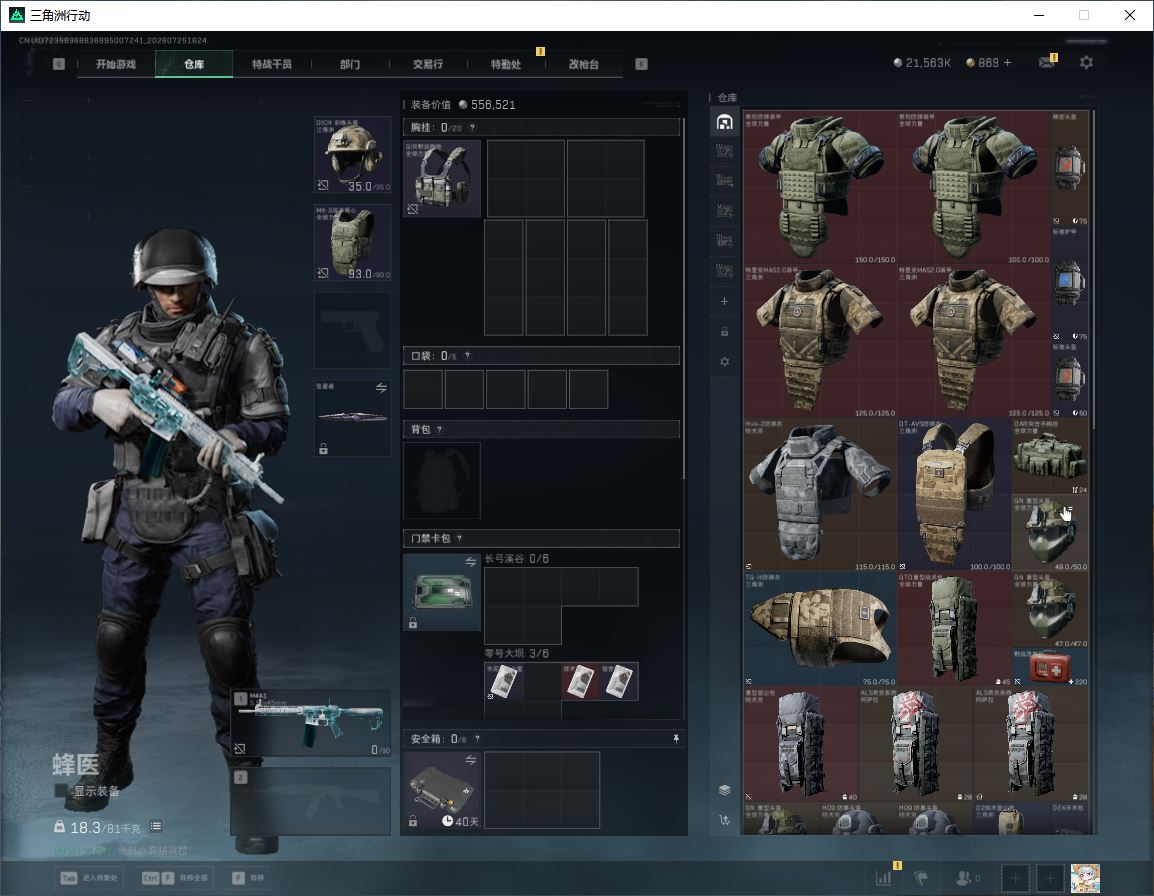Click the stack layers icon in warehouse sidebar

tap(724, 790)
